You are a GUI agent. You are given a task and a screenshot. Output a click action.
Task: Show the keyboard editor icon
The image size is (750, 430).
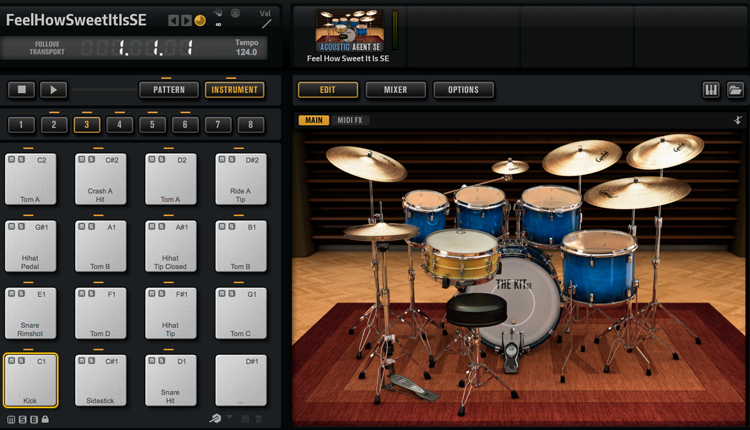click(x=711, y=89)
